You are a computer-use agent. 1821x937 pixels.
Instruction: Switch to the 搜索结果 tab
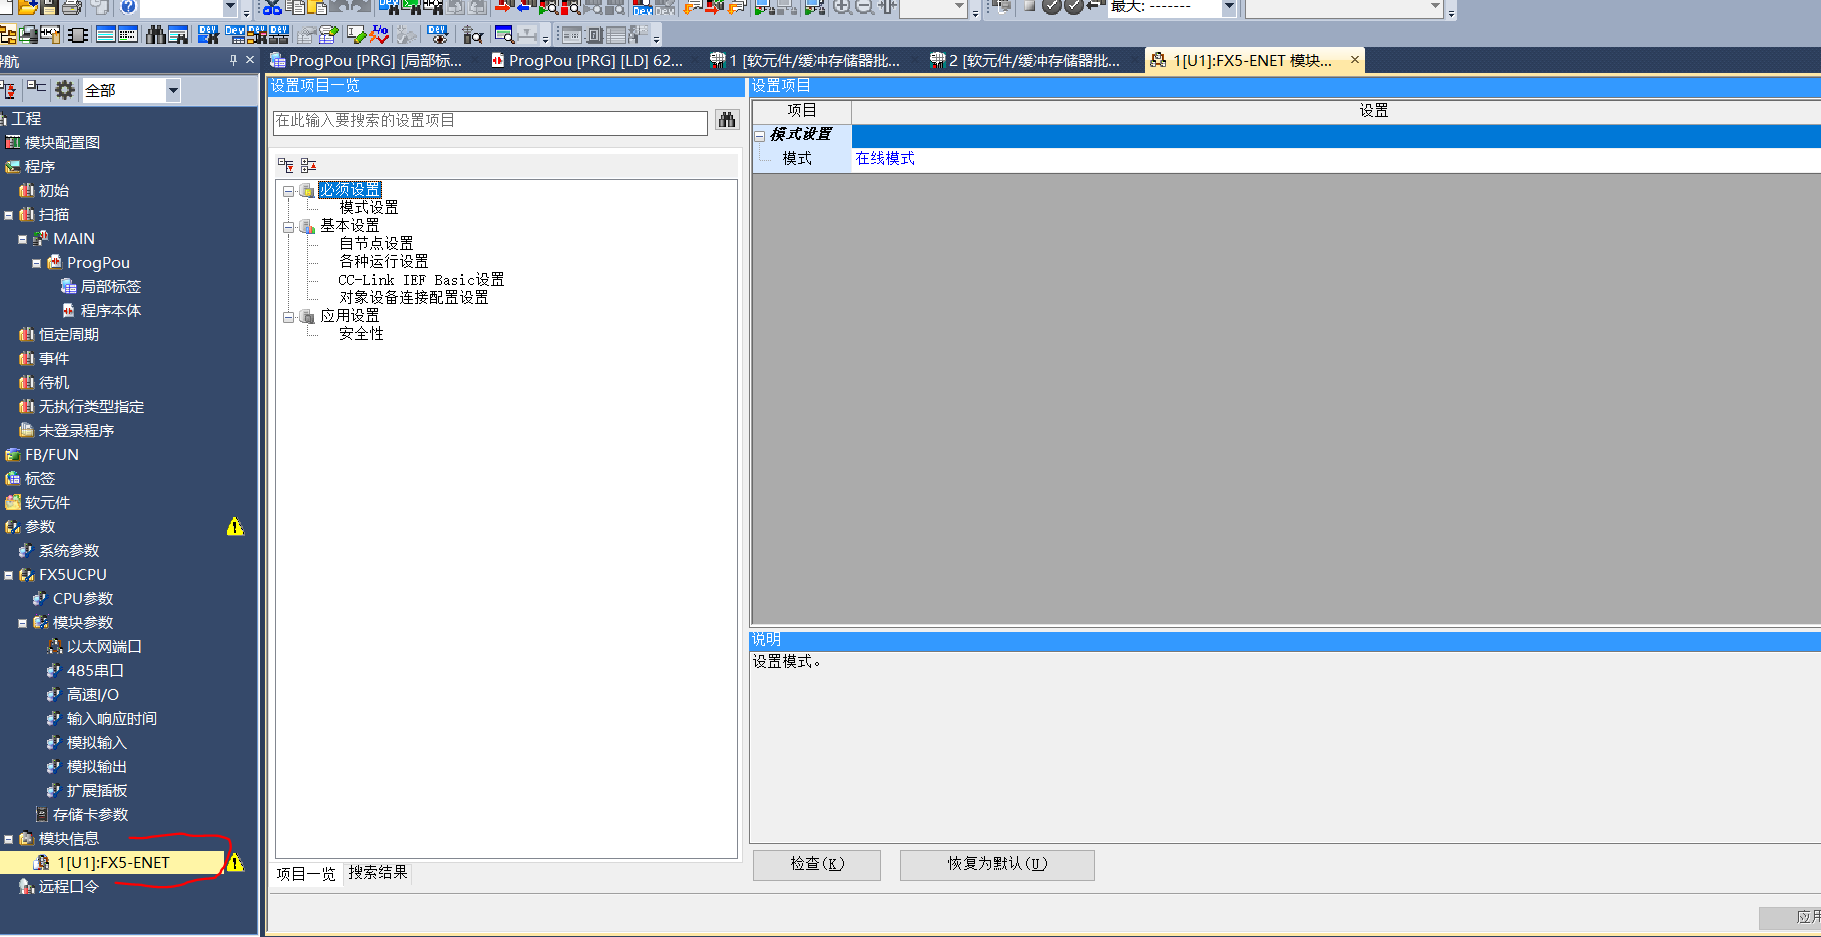(x=377, y=873)
